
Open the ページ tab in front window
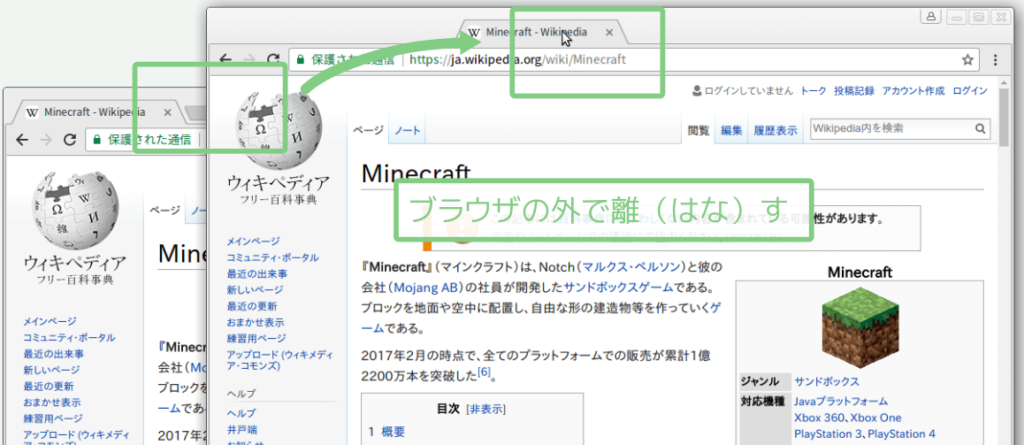(368, 131)
